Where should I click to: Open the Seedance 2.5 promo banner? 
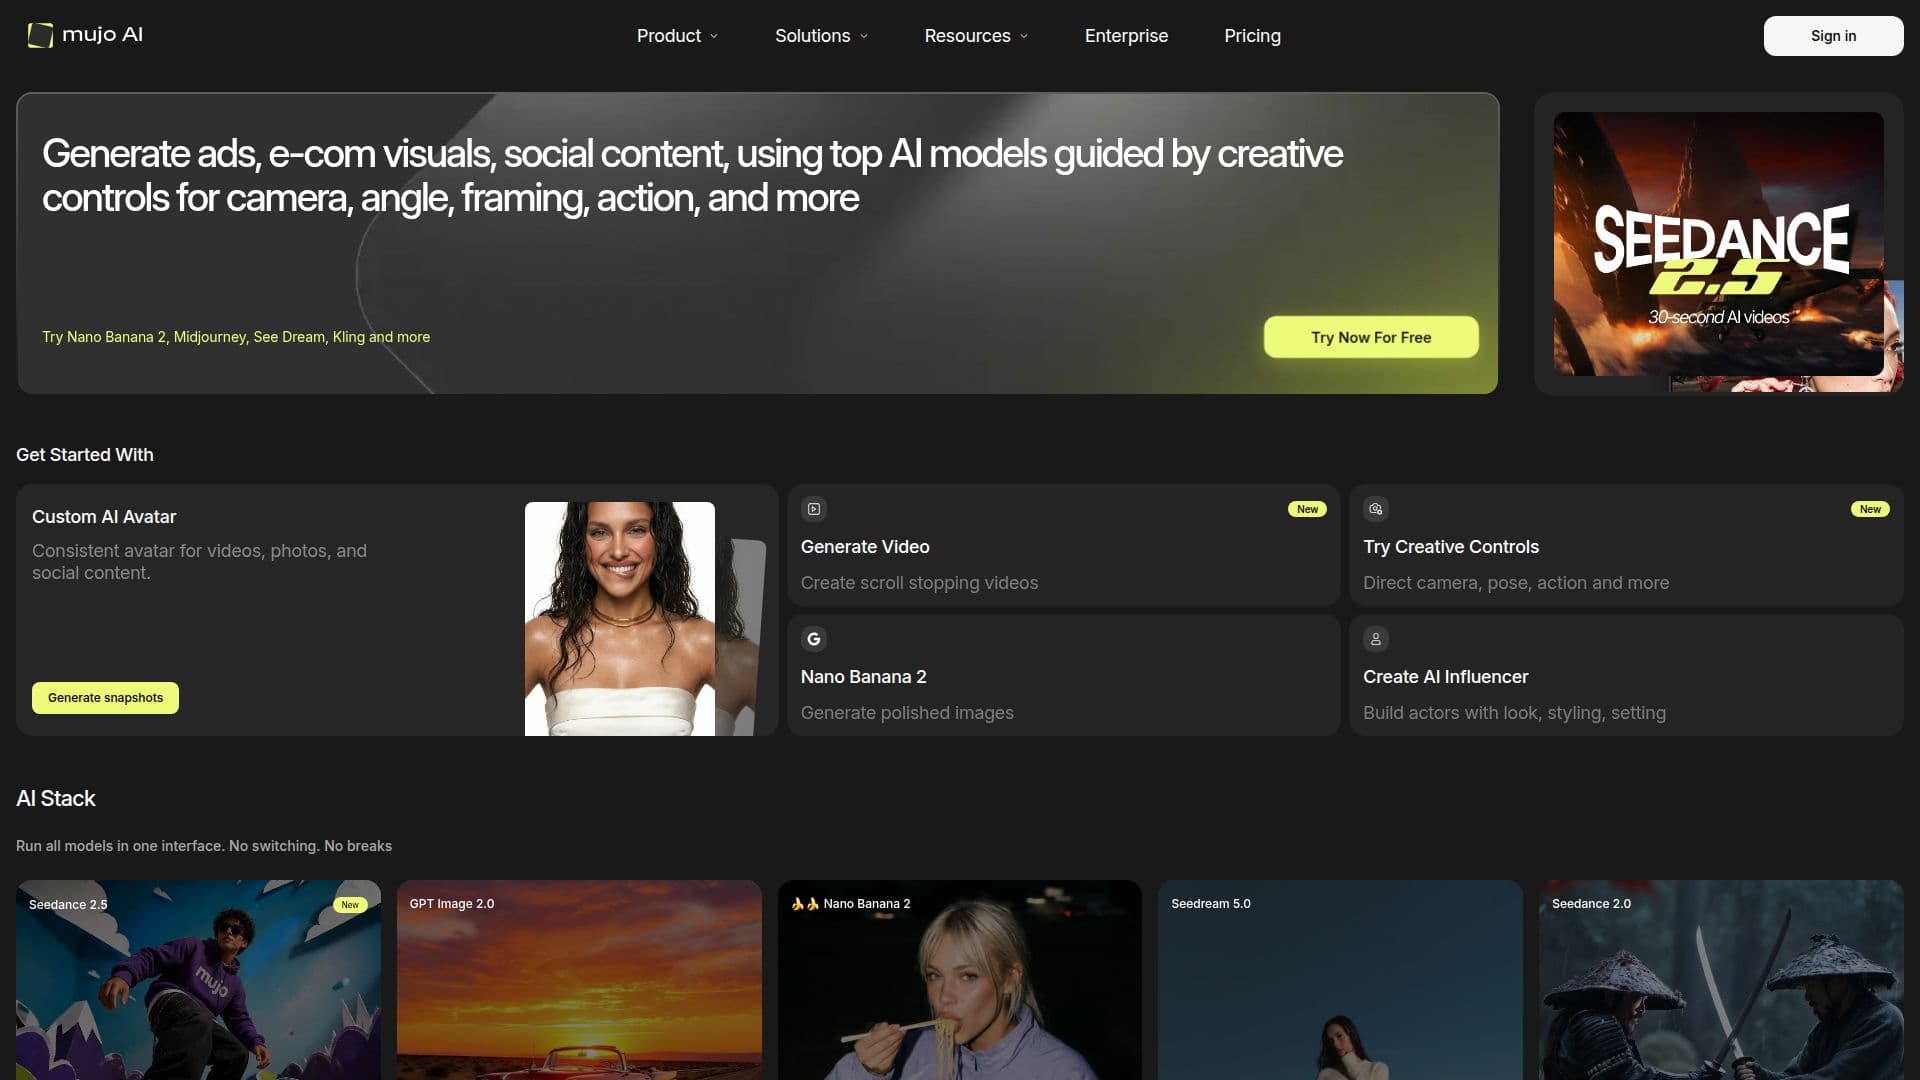(1718, 244)
